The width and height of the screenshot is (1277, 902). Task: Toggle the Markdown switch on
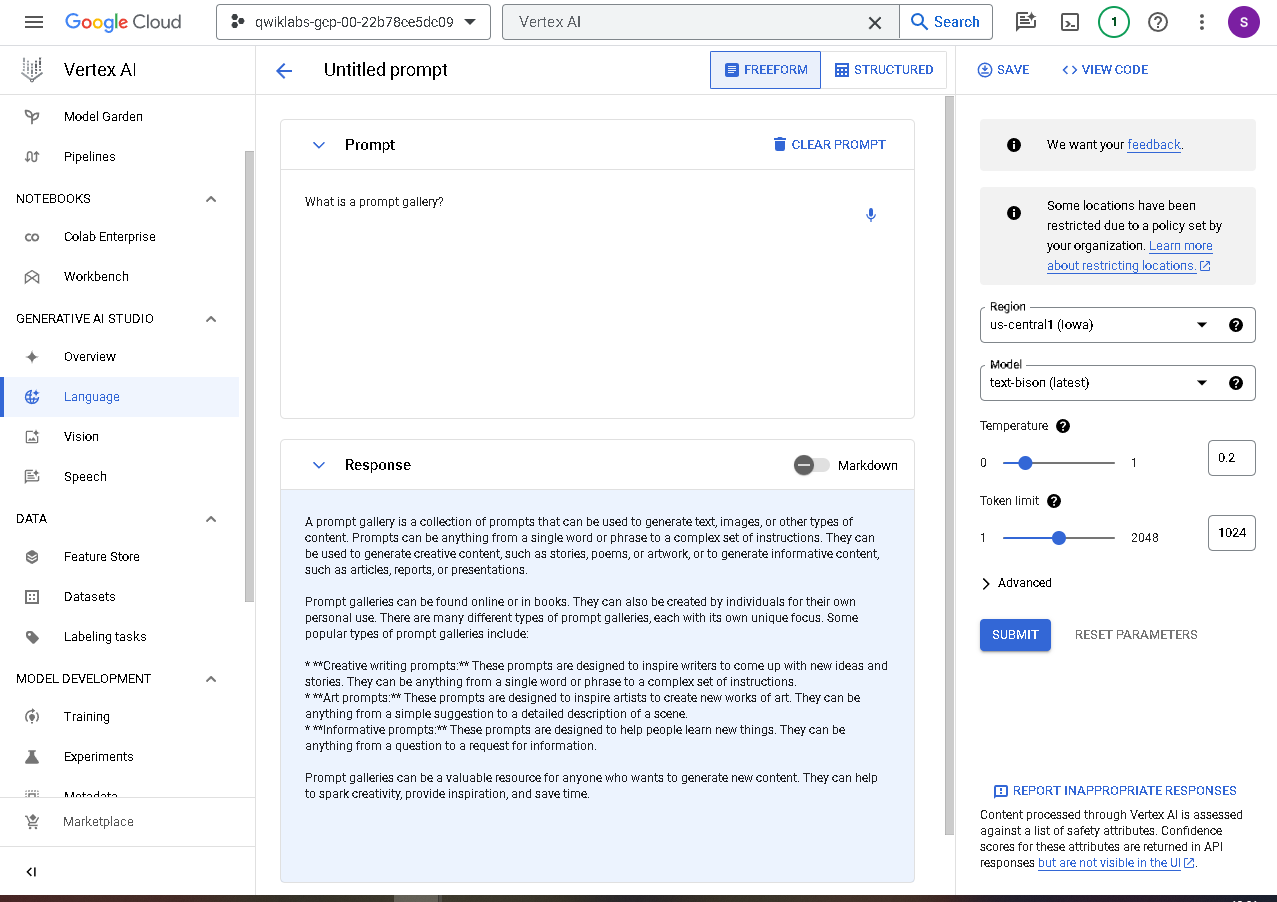click(812, 465)
